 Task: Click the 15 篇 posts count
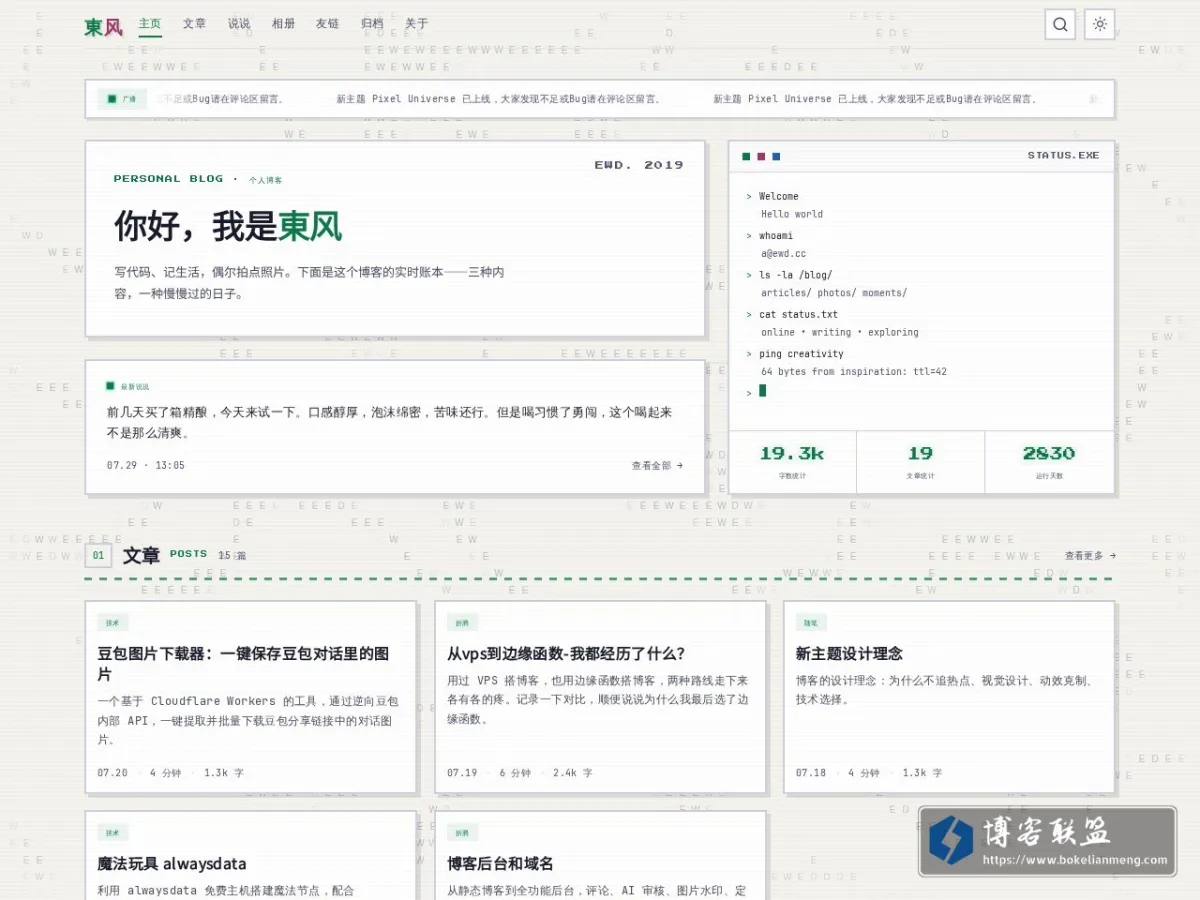click(231, 555)
